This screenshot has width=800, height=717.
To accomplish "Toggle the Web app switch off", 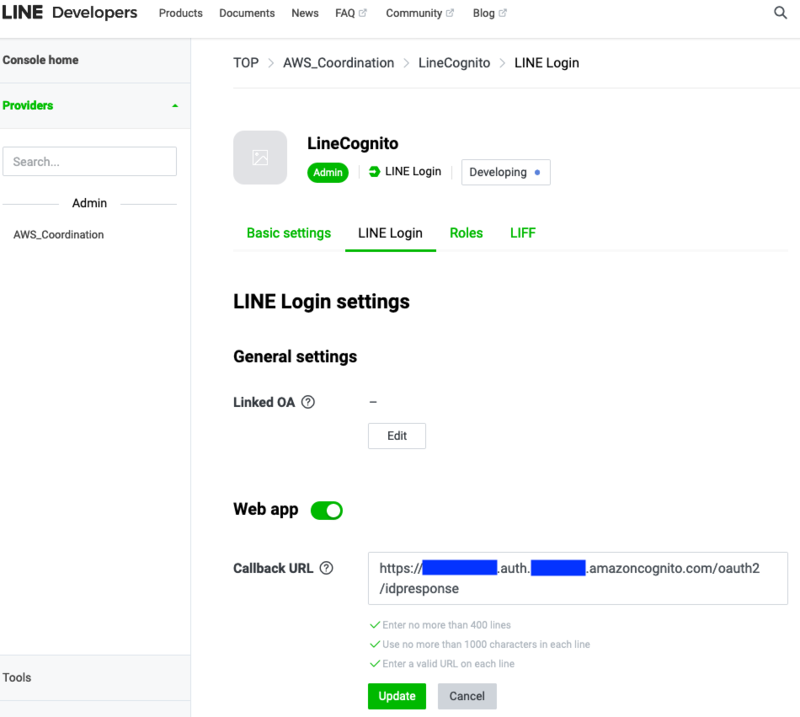I will click(327, 510).
